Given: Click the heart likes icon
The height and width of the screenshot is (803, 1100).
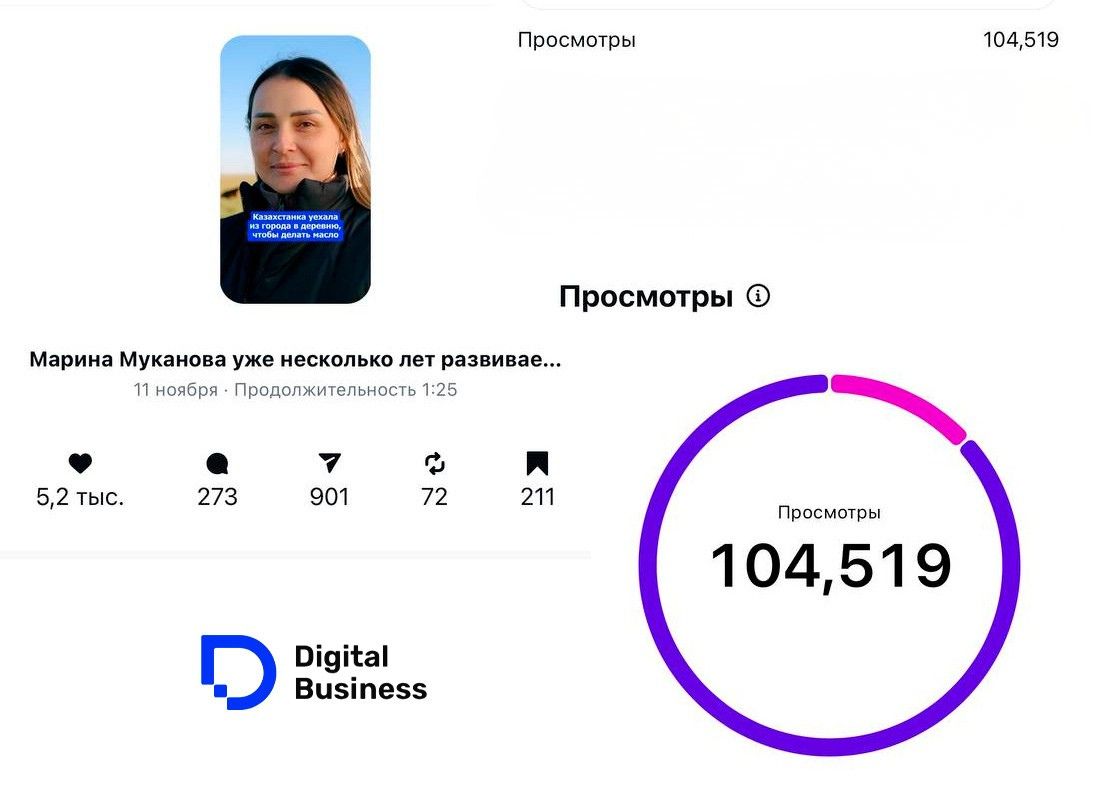Looking at the screenshot, I should 80,463.
